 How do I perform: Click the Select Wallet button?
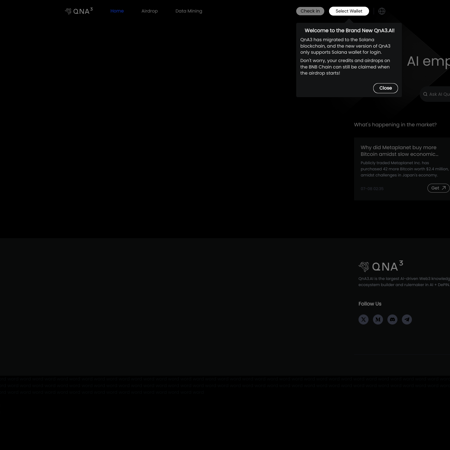349,11
